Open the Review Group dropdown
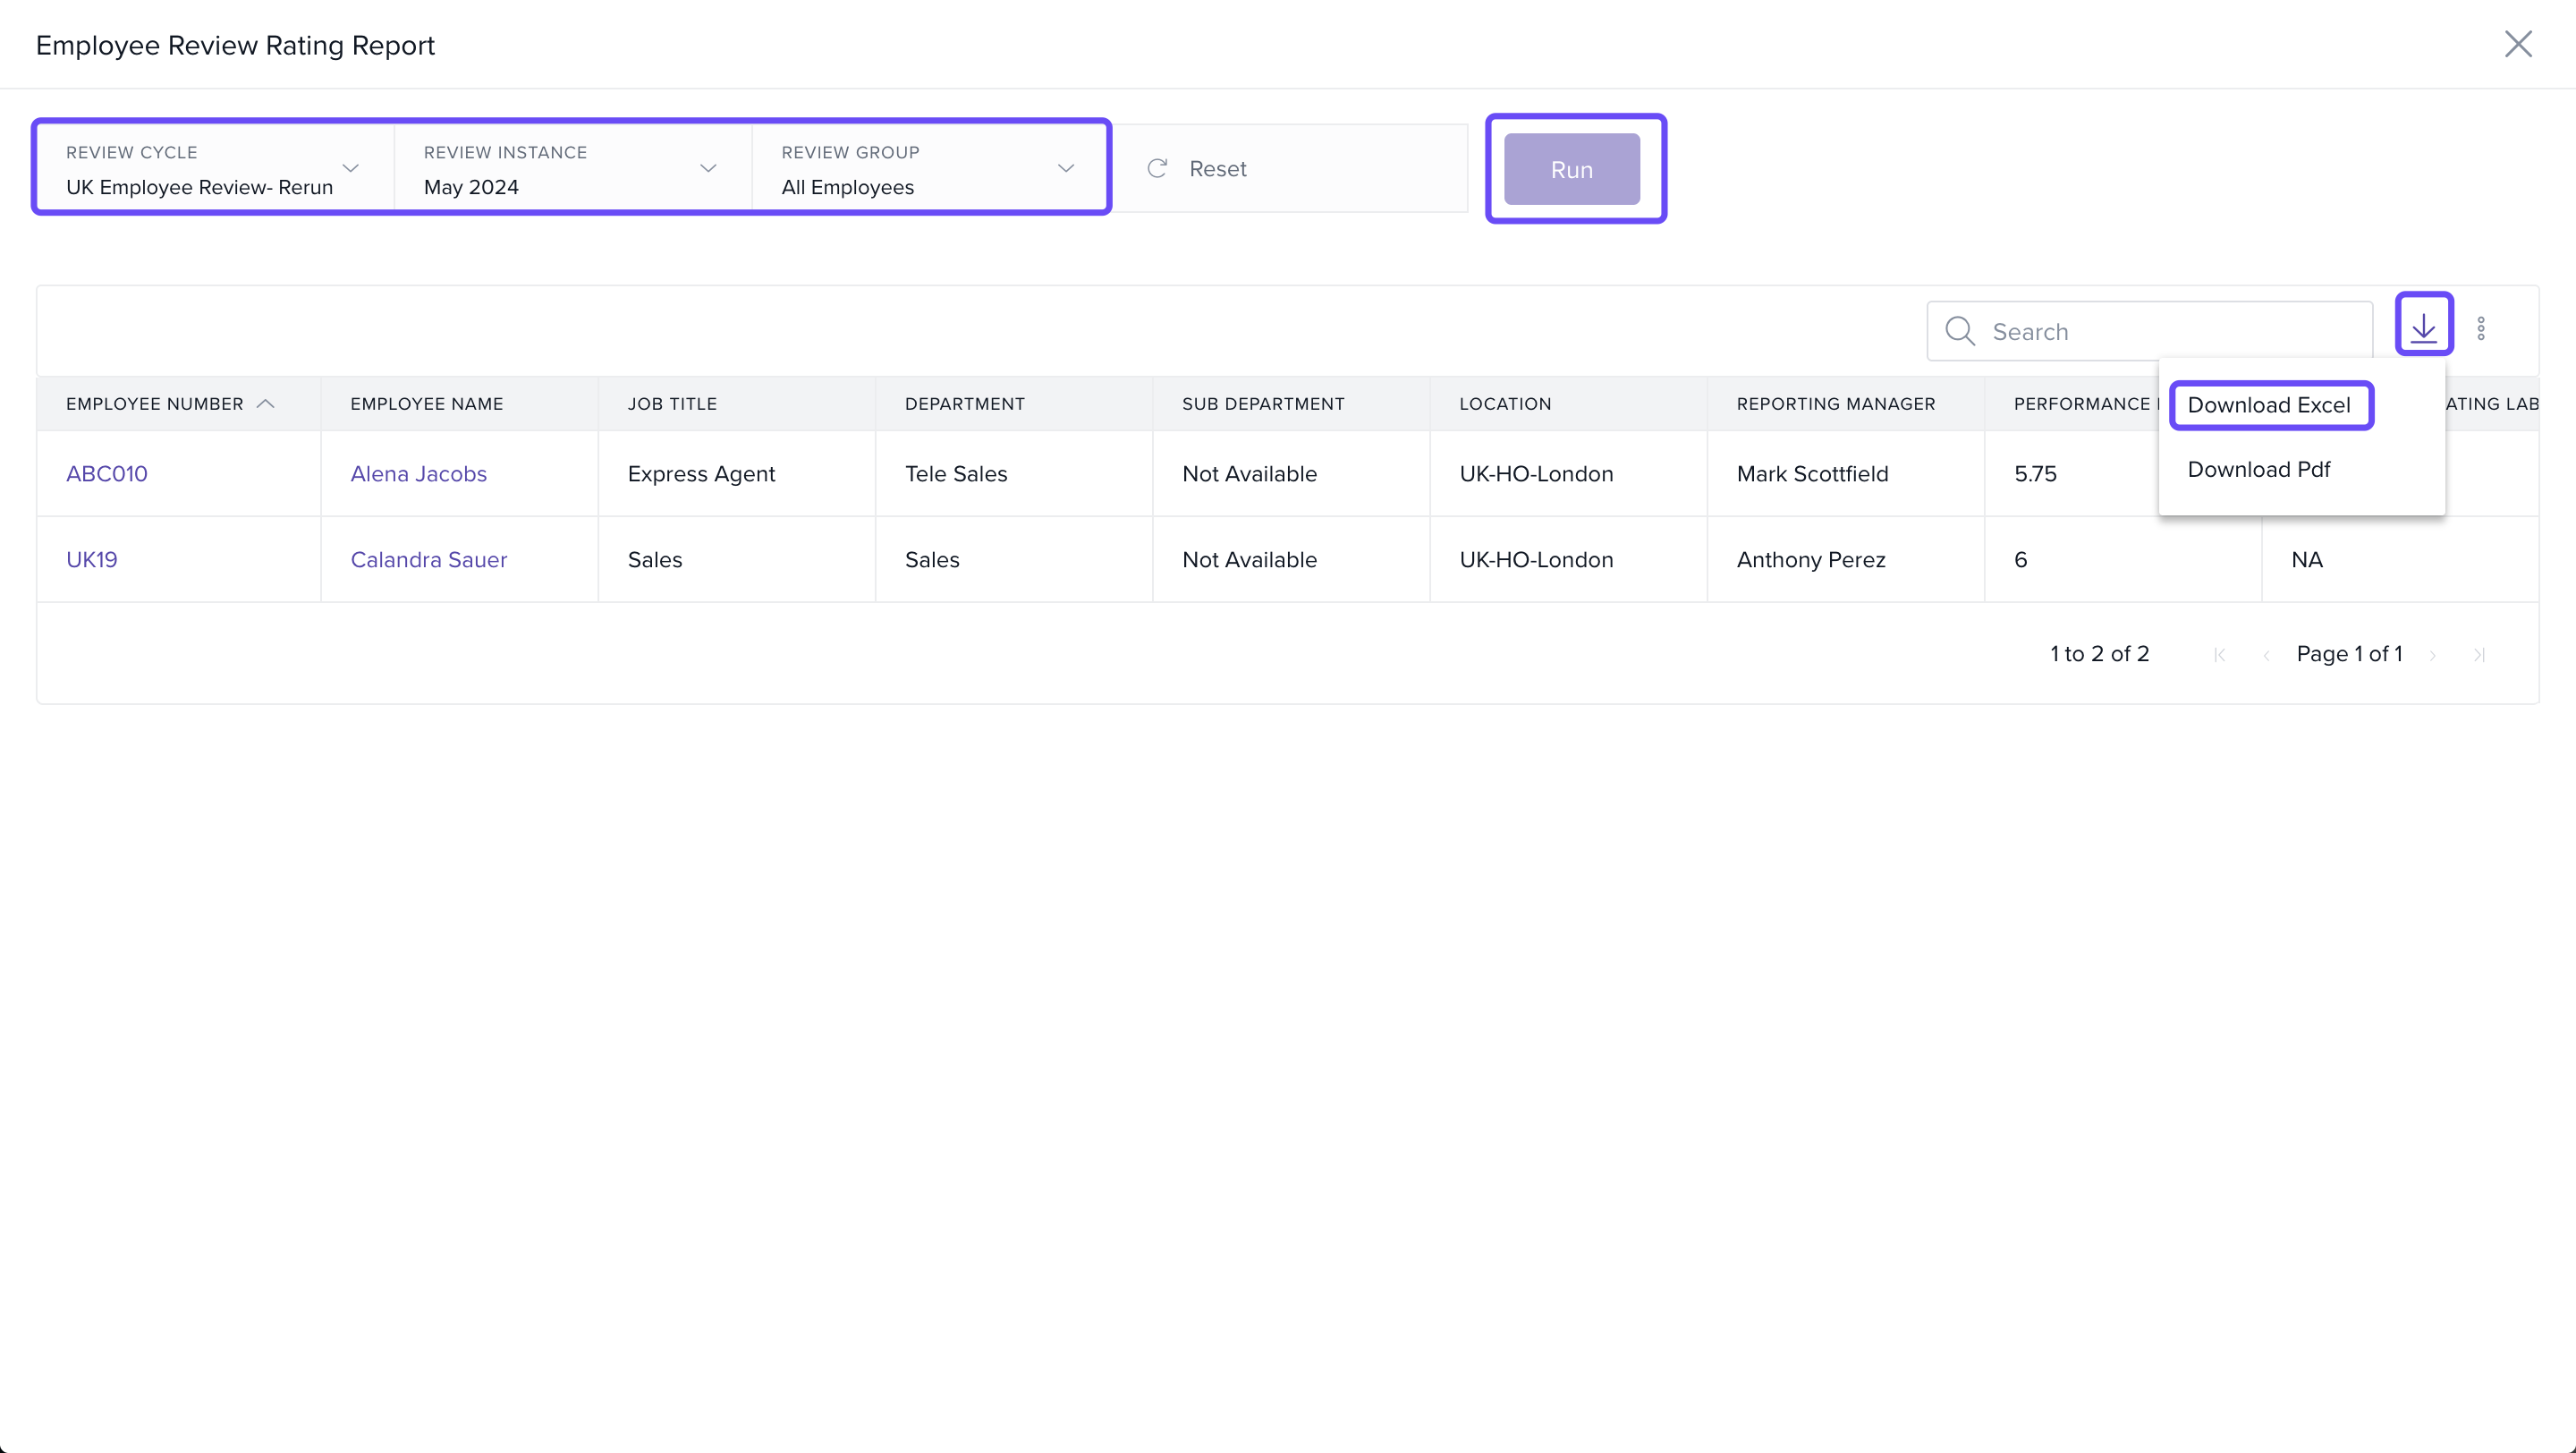This screenshot has width=2576, height=1453. [1065, 168]
